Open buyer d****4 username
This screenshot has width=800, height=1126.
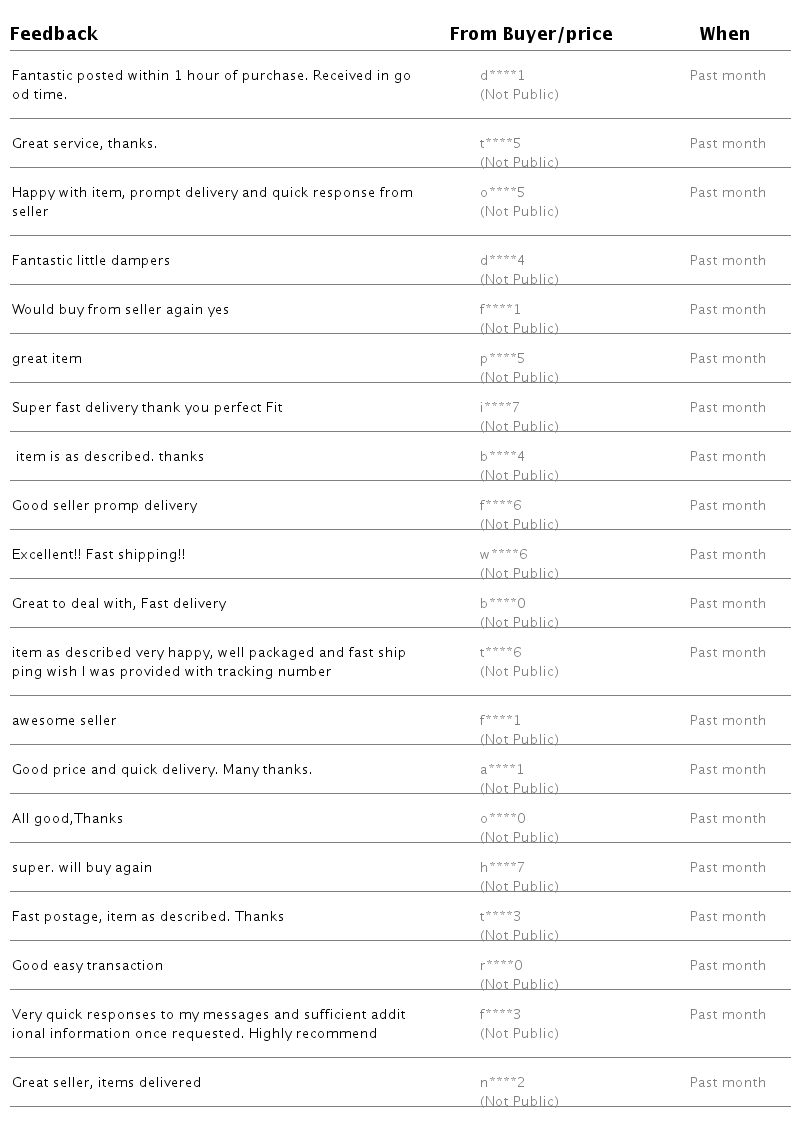click(502, 260)
